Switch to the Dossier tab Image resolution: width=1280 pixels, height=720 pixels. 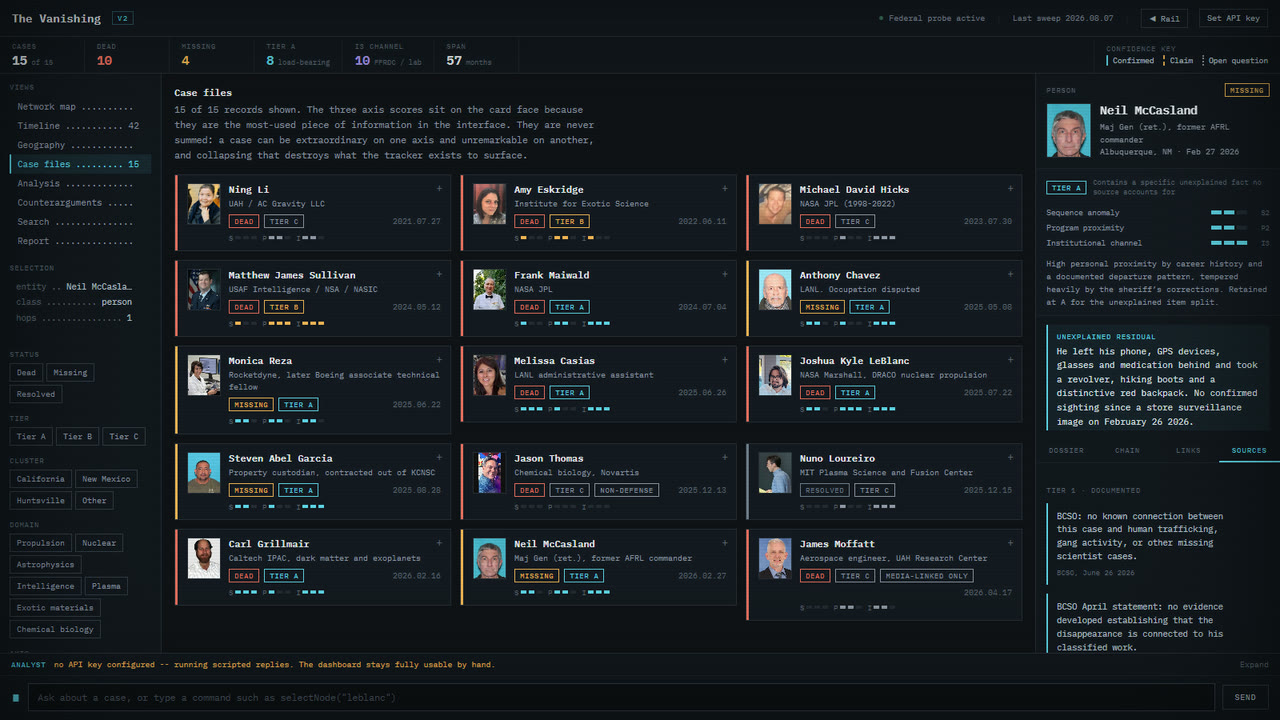point(1066,451)
